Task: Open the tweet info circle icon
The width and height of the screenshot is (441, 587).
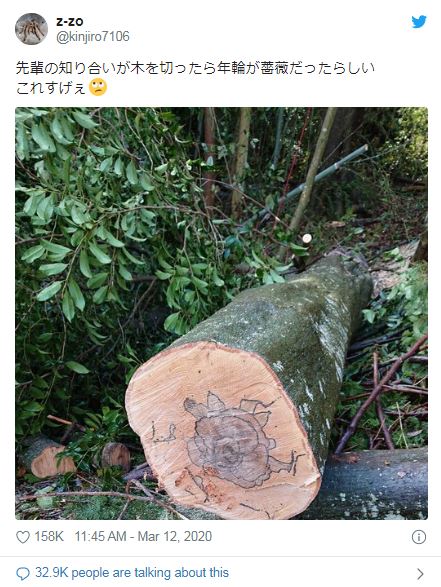Action: point(419,537)
